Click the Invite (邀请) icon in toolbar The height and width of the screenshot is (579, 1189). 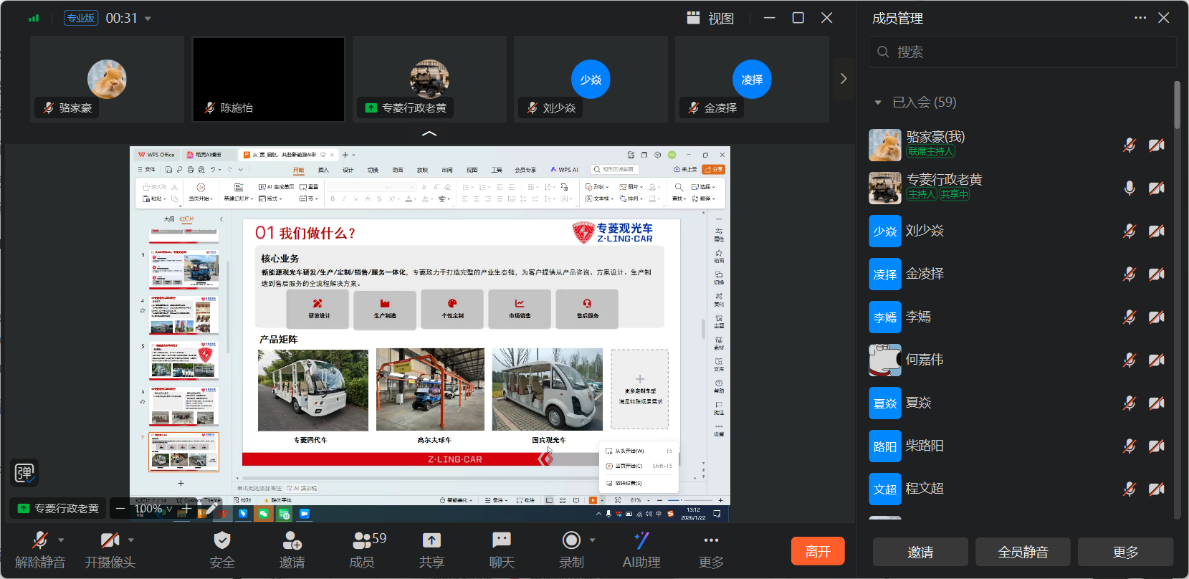292,541
